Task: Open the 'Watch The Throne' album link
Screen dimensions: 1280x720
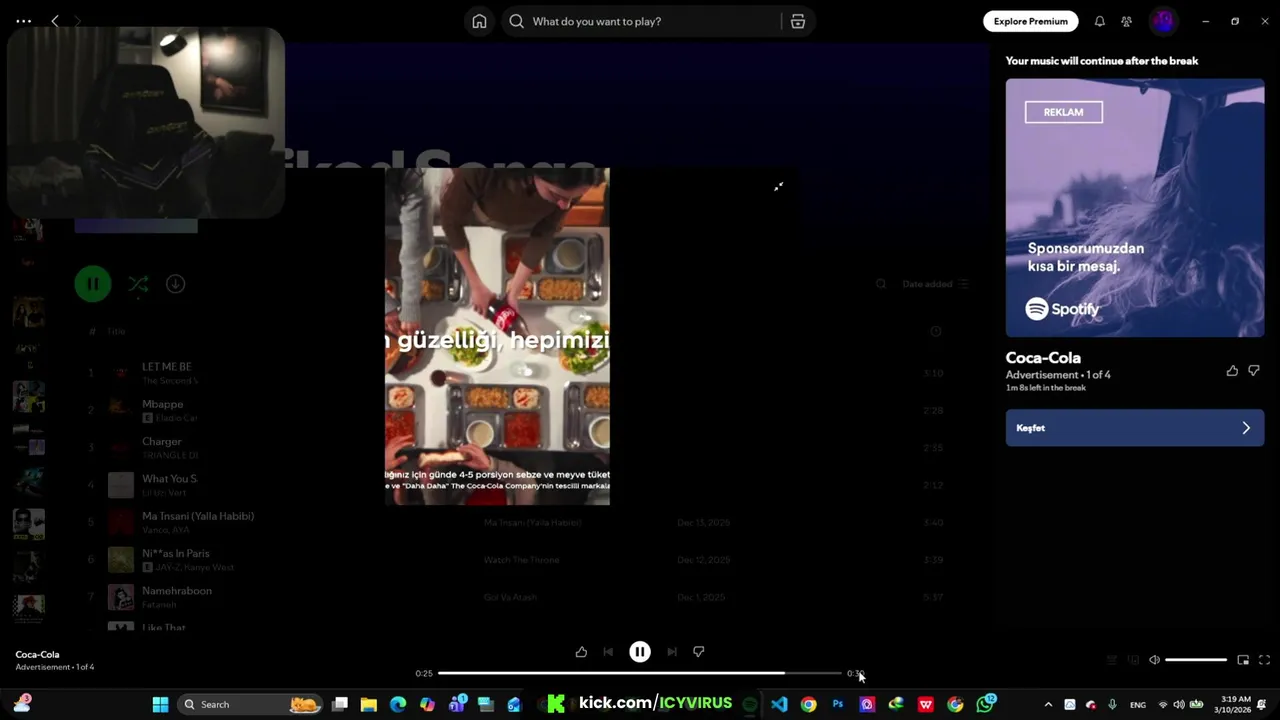Action: [x=521, y=560]
